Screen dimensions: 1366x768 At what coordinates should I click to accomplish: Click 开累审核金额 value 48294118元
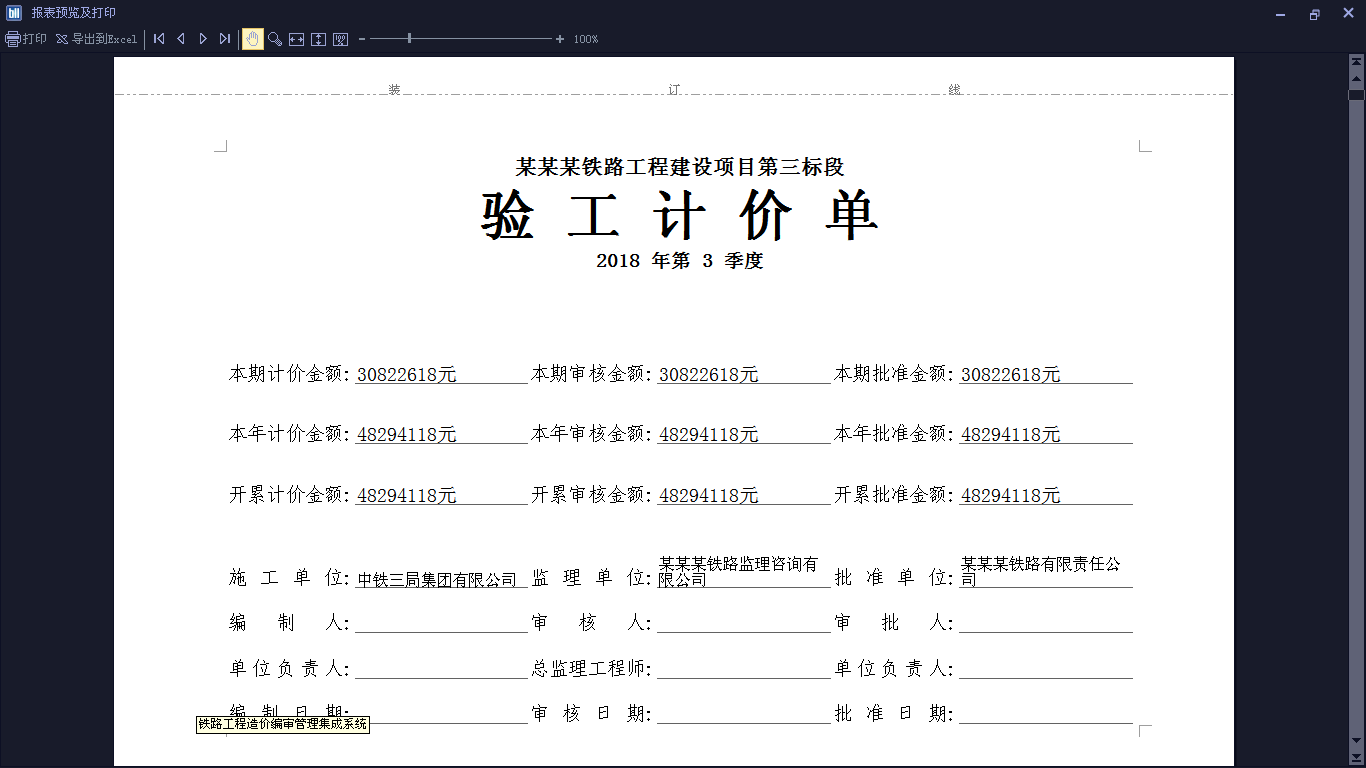pyautogui.click(x=709, y=495)
